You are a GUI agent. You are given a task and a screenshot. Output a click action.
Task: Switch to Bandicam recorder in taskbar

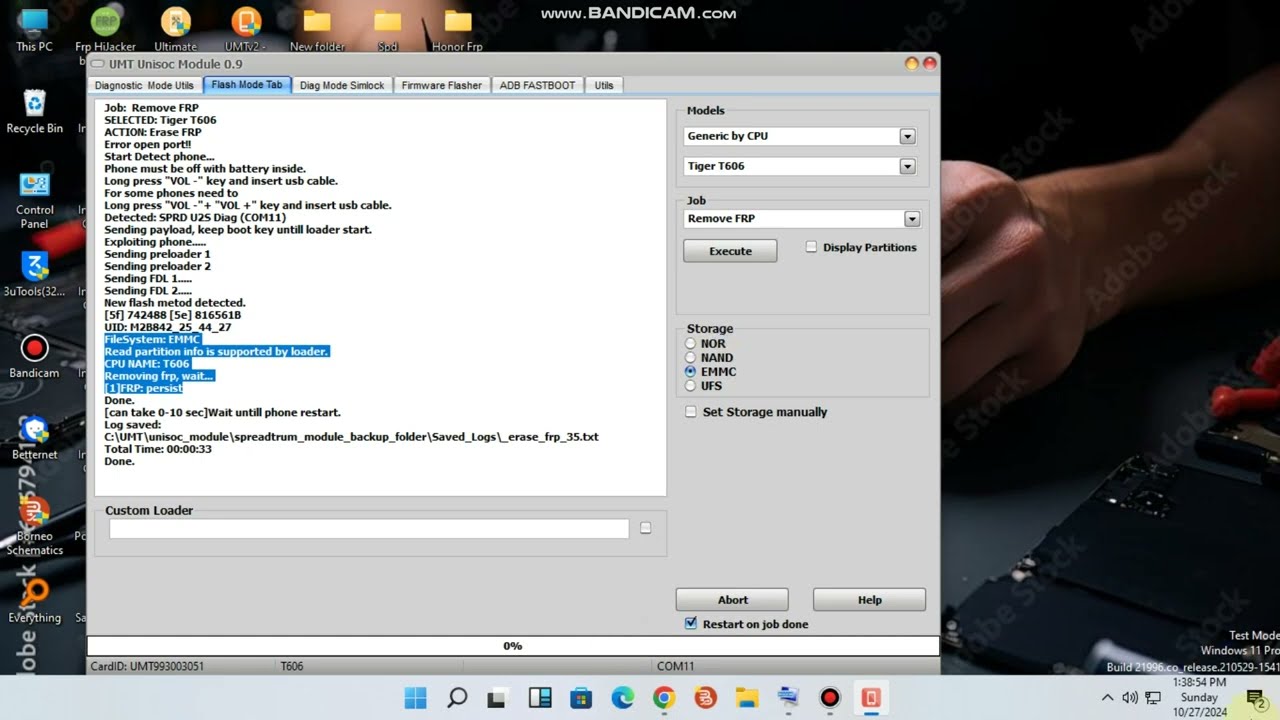click(x=830, y=698)
